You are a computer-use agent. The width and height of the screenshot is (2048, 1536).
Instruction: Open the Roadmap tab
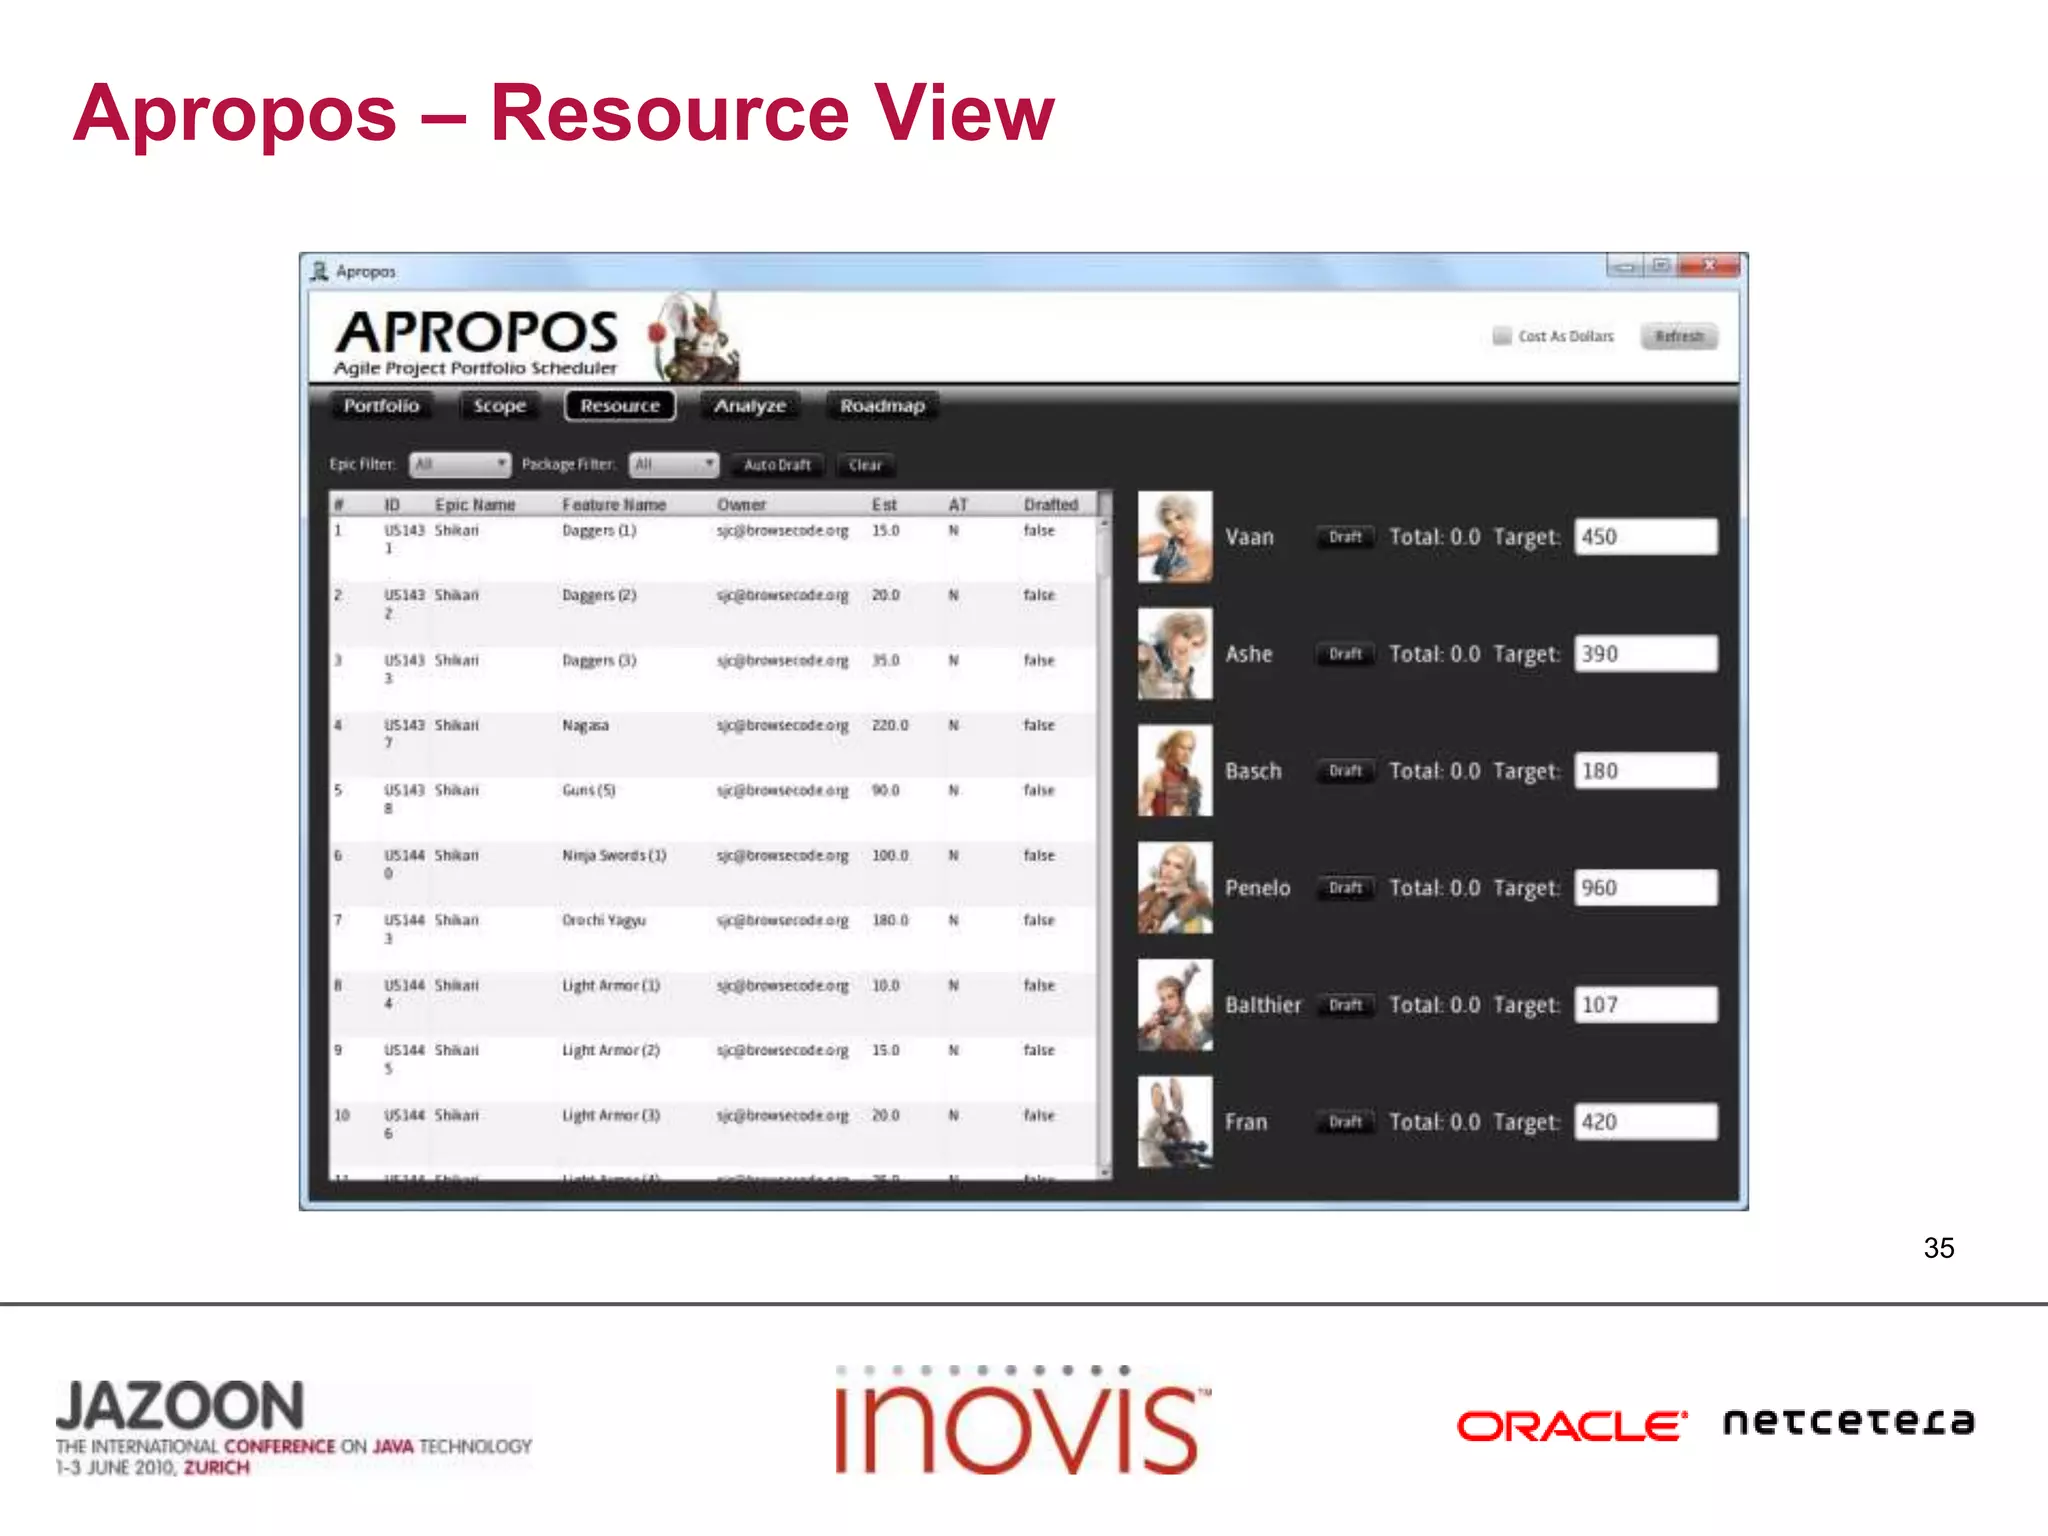[x=882, y=406]
